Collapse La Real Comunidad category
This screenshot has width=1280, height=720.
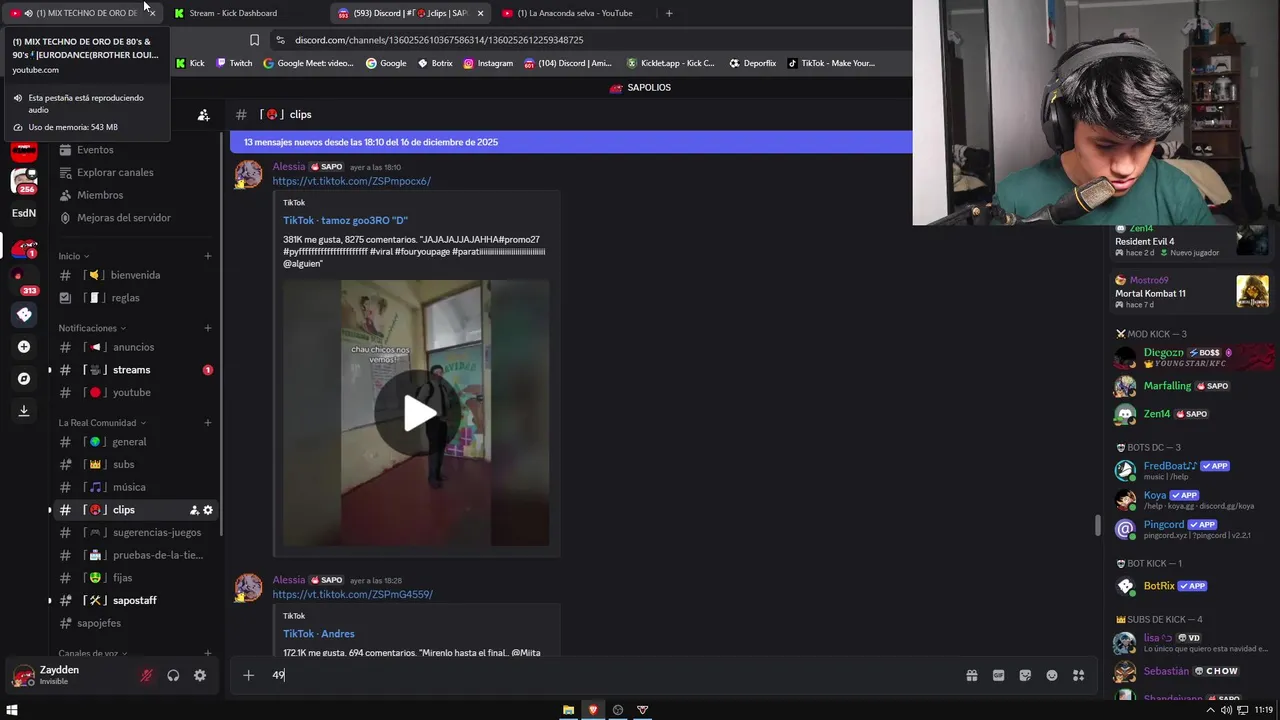pos(102,423)
